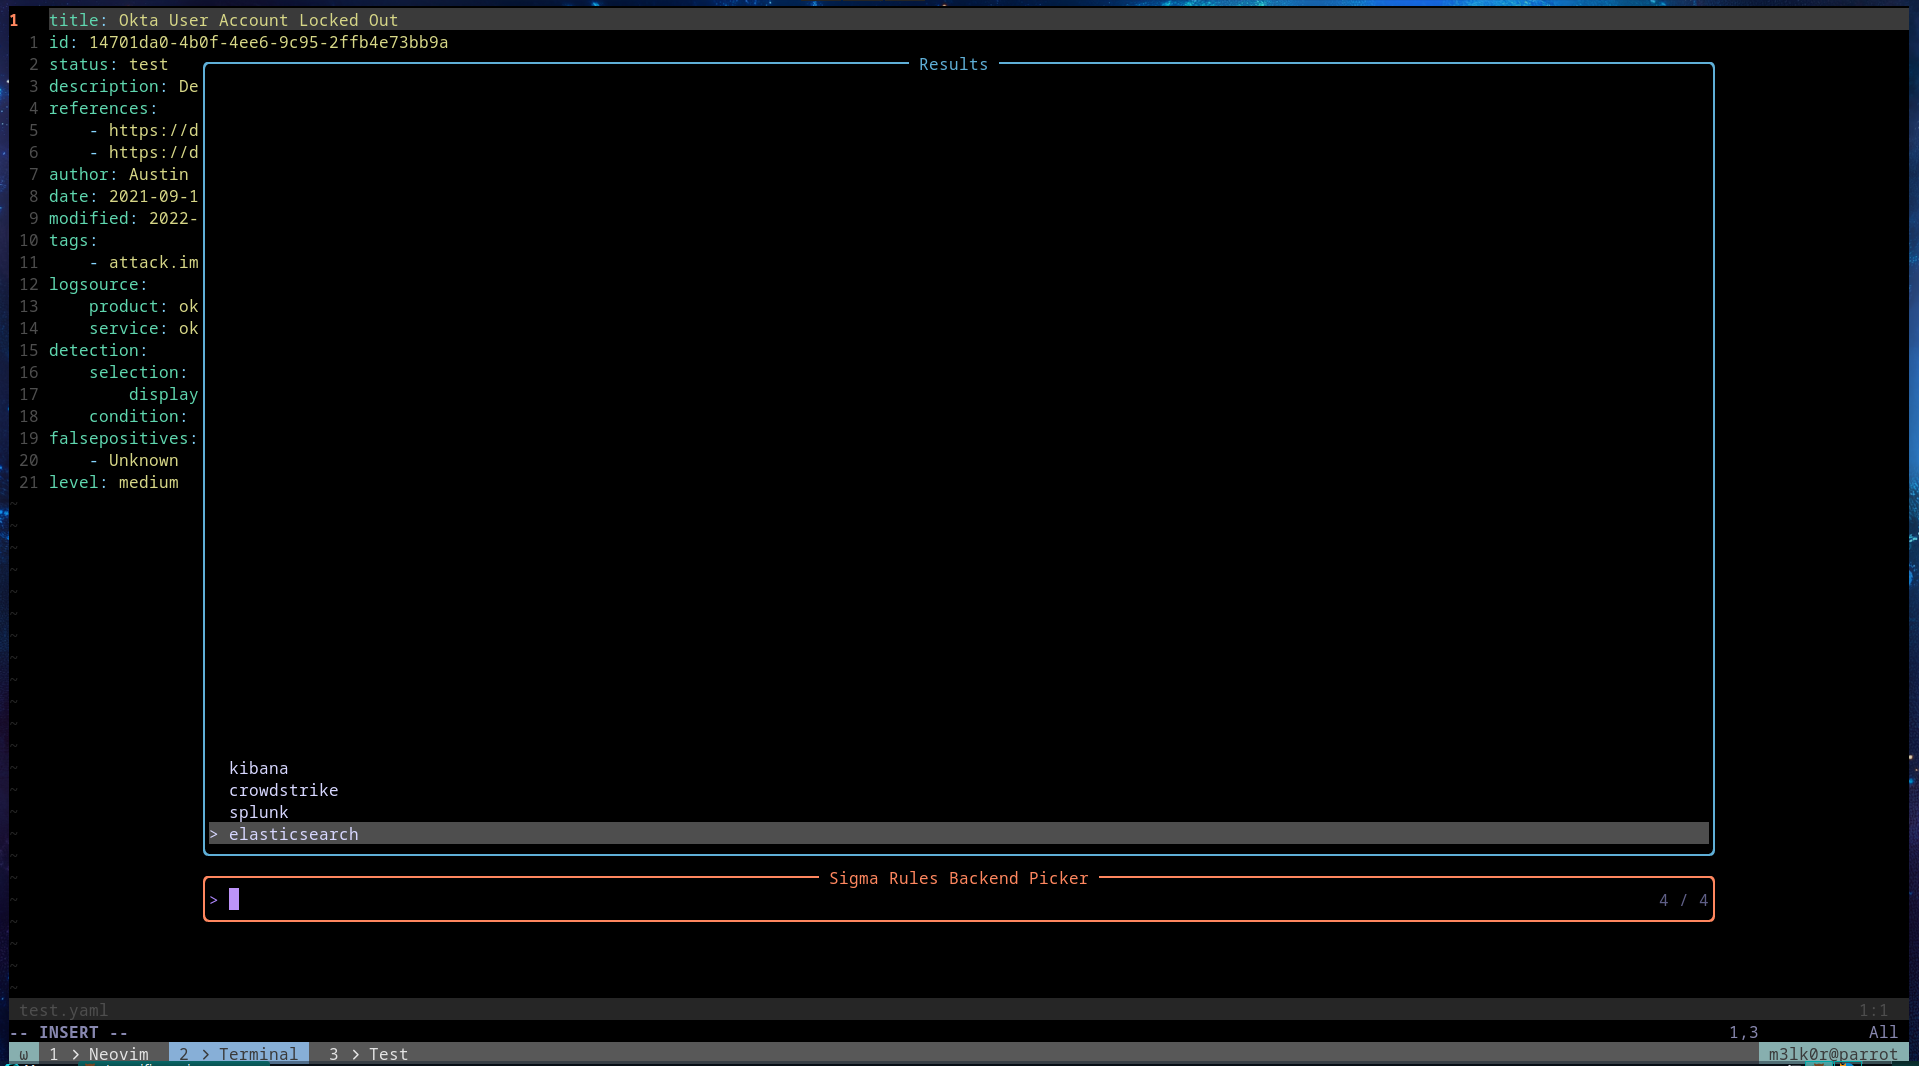Screen dimensions: 1919x1066
Task: Select the elasticsearch backend entry
Action: [294, 834]
